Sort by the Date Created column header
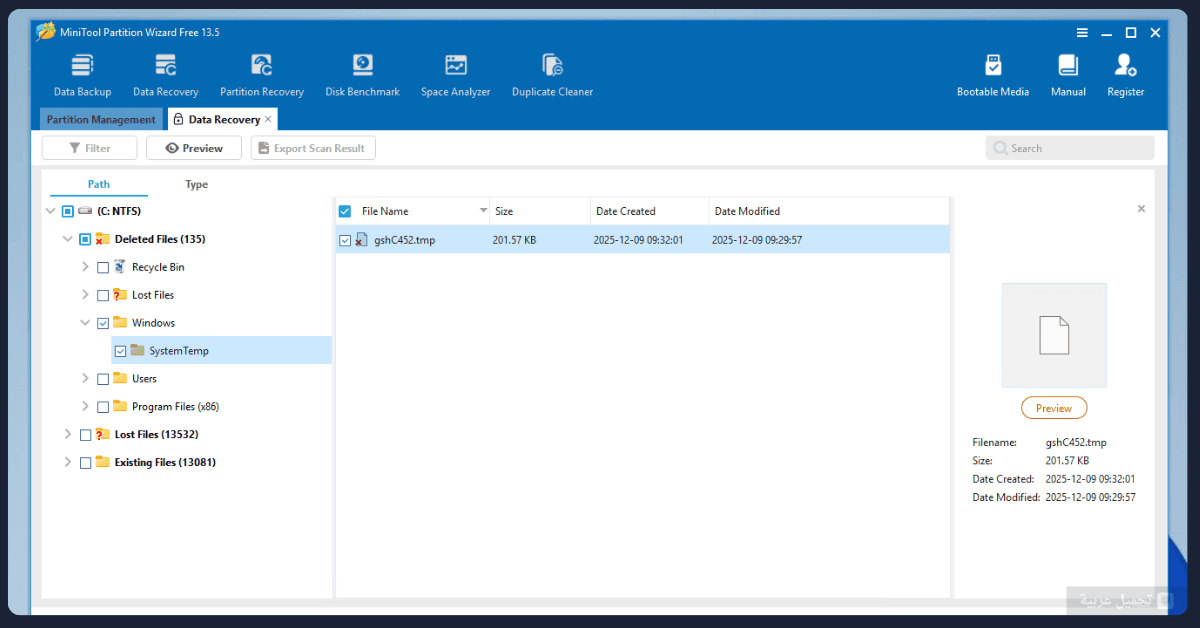This screenshot has height=628, width=1200. (x=650, y=211)
